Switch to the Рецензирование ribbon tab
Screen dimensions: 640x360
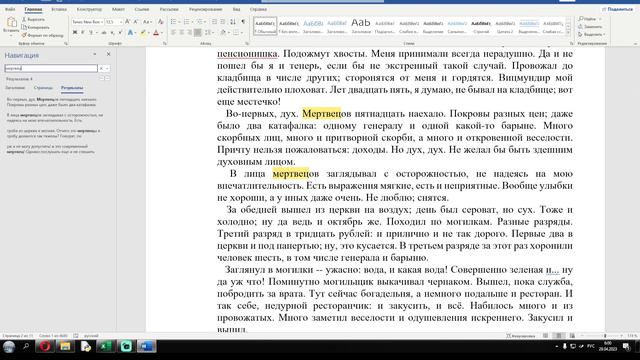(x=205, y=9)
